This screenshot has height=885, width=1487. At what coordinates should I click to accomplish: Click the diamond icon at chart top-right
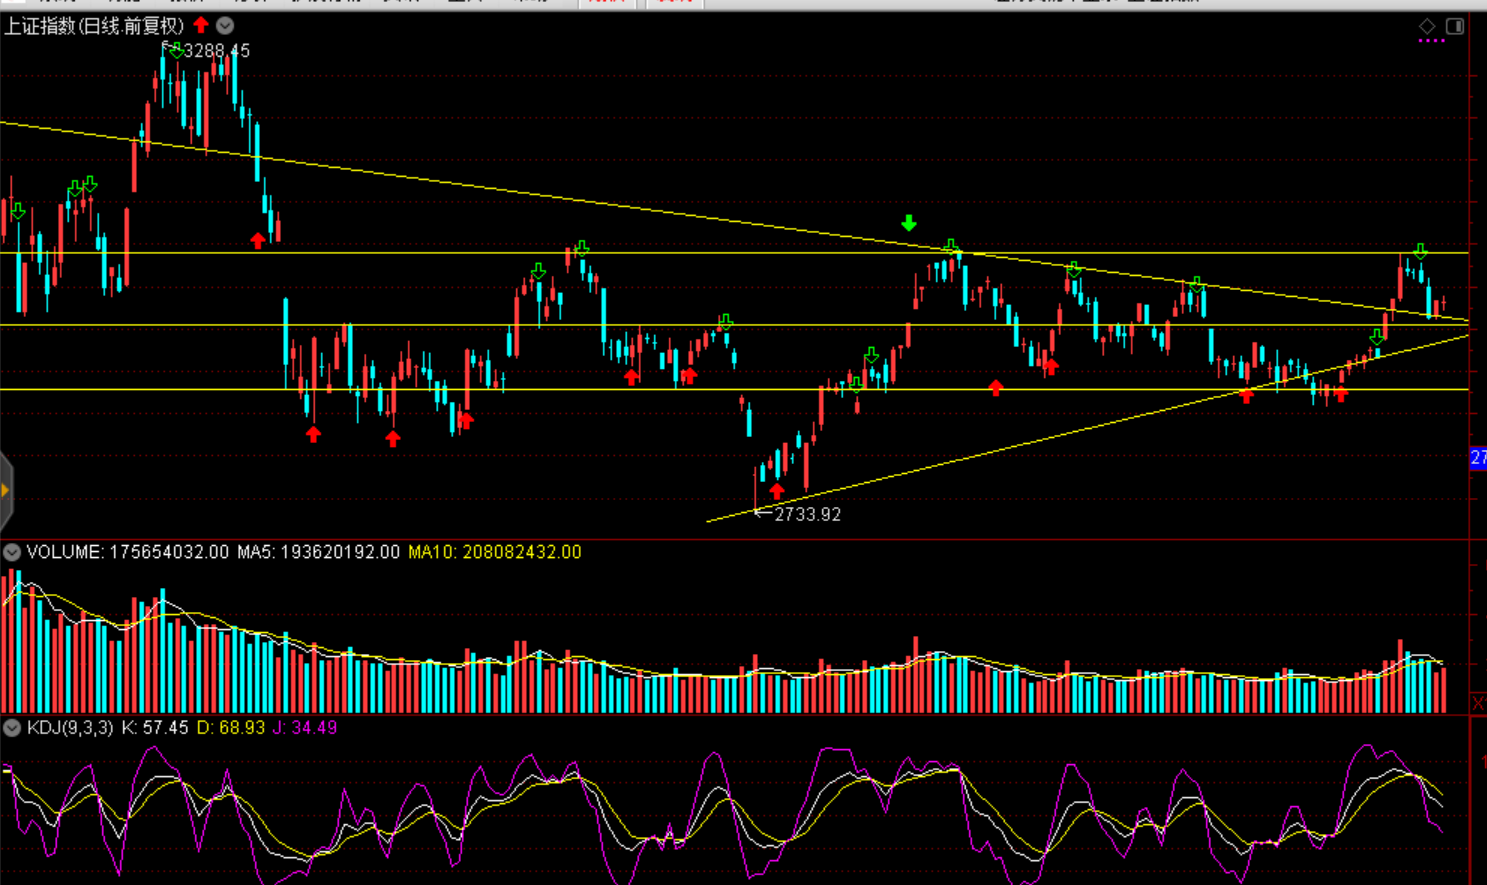pos(1427,26)
